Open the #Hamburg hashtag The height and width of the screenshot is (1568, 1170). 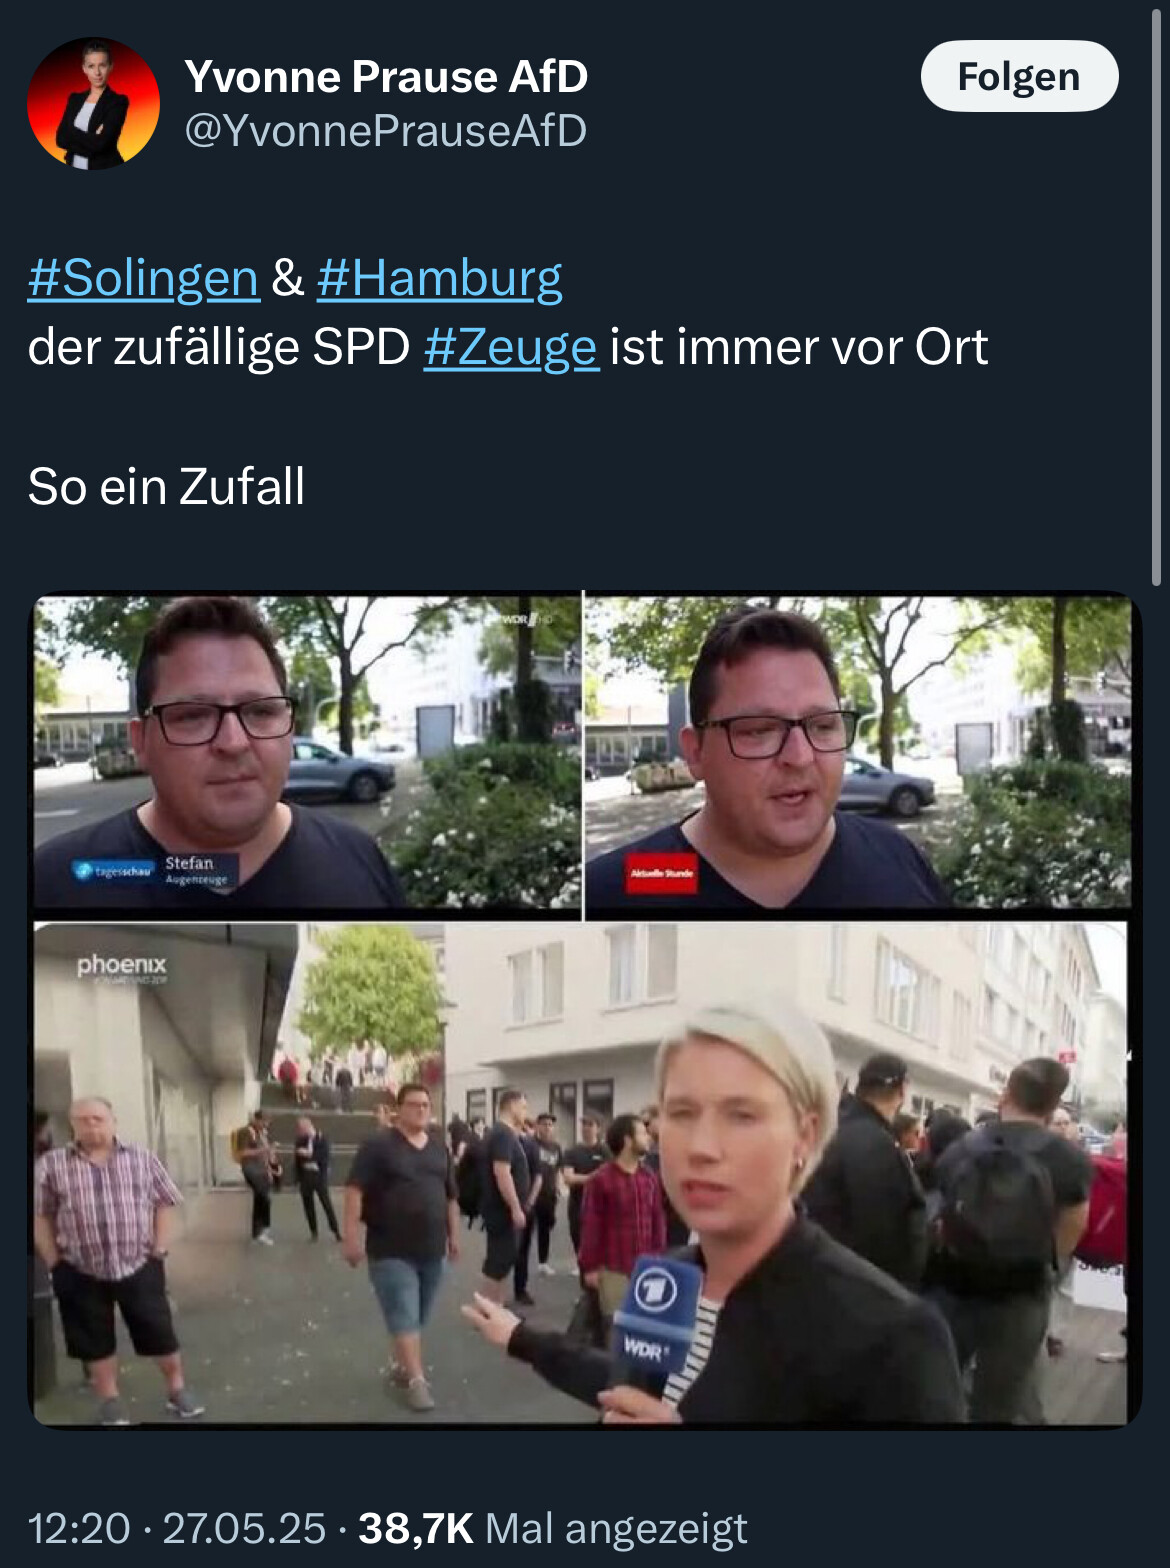[440, 278]
